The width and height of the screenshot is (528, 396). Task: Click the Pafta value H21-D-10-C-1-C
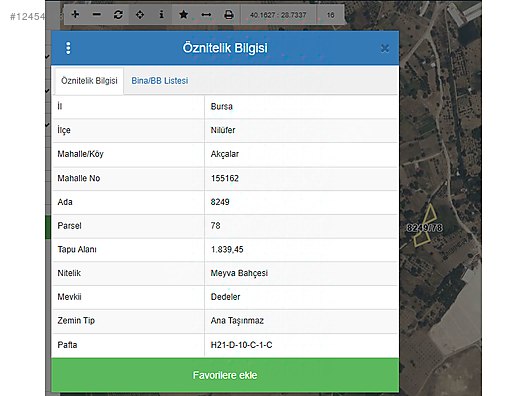(241, 345)
